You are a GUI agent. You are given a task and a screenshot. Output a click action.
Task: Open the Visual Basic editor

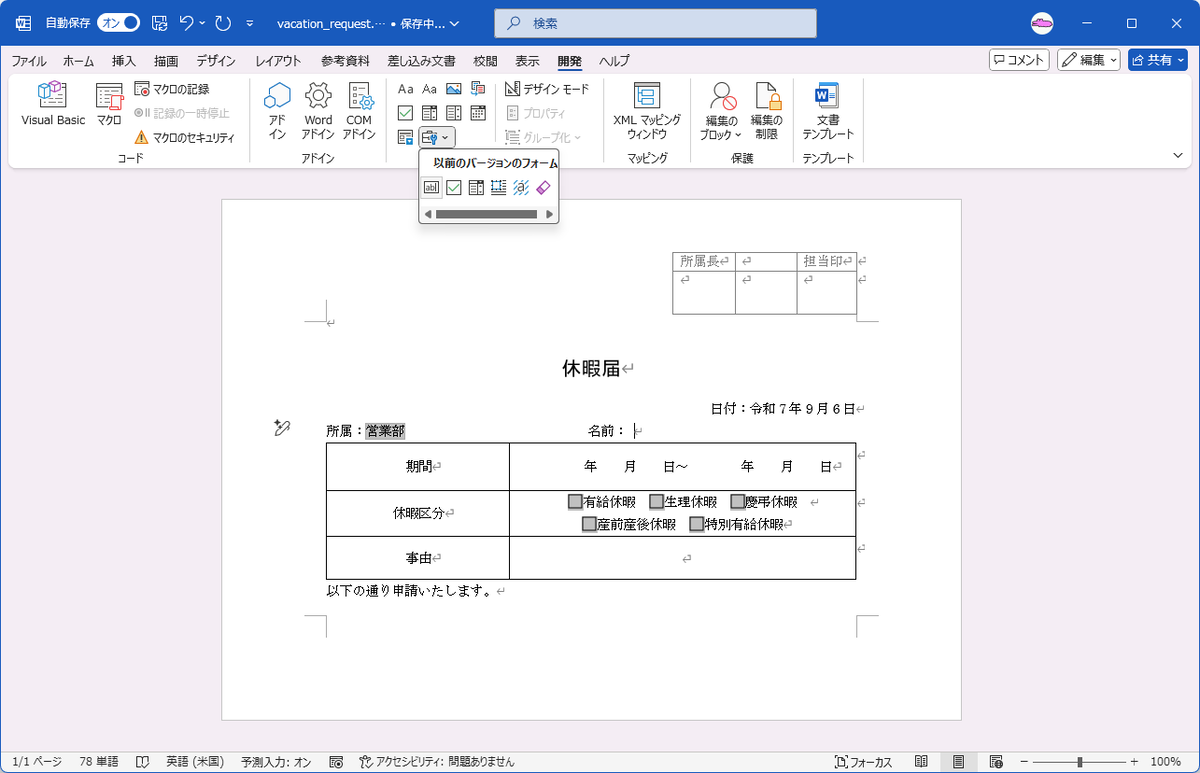coord(51,104)
